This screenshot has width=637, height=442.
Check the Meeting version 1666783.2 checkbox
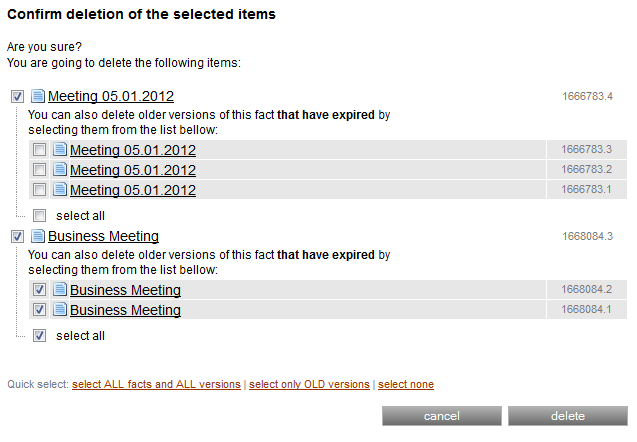39,170
